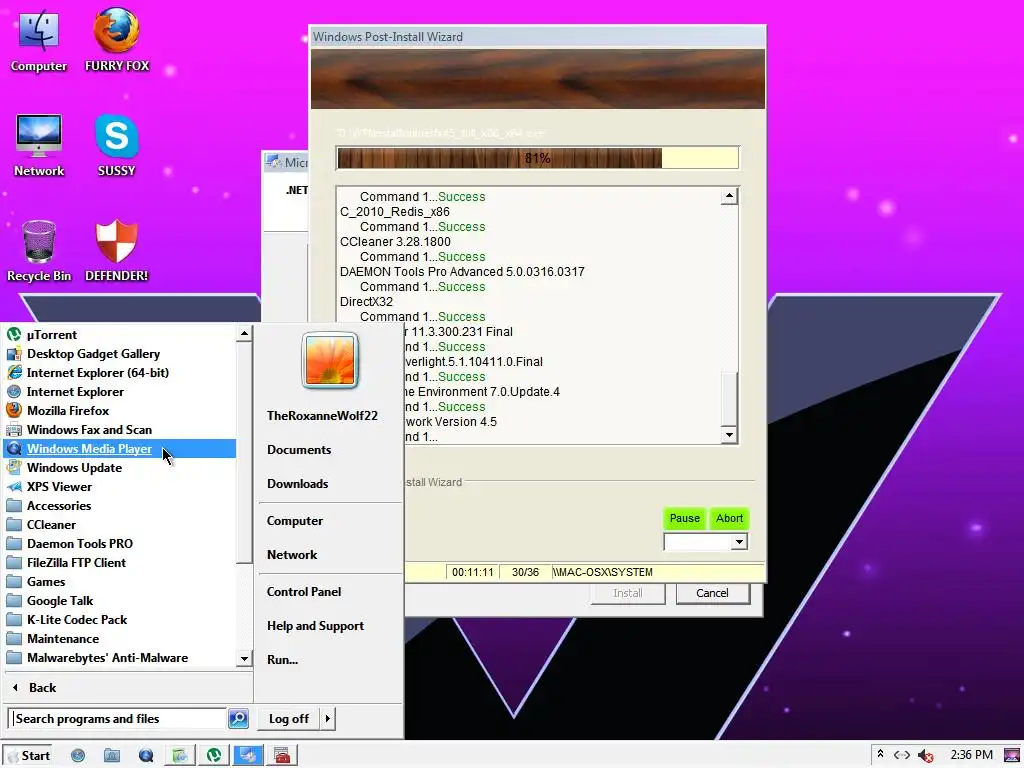Screen dimensions: 1024x768
Task: Expand the Google Talk folder
Action: [120, 600]
